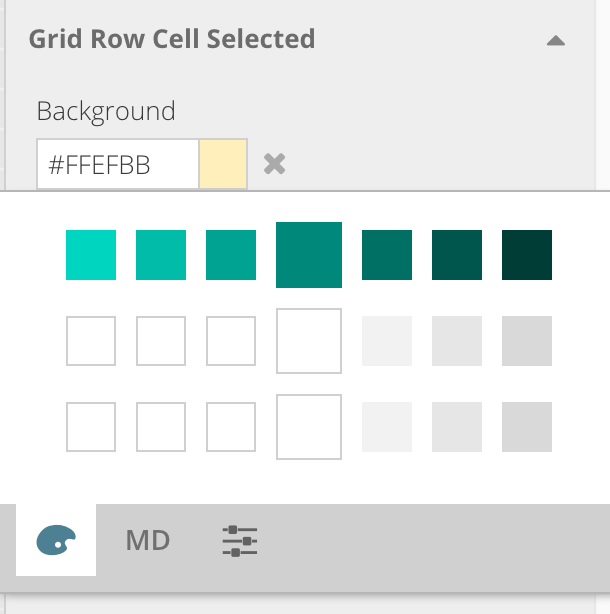610x614 pixels.
Task: Switch to the MD palette tab
Action: [x=148, y=541]
